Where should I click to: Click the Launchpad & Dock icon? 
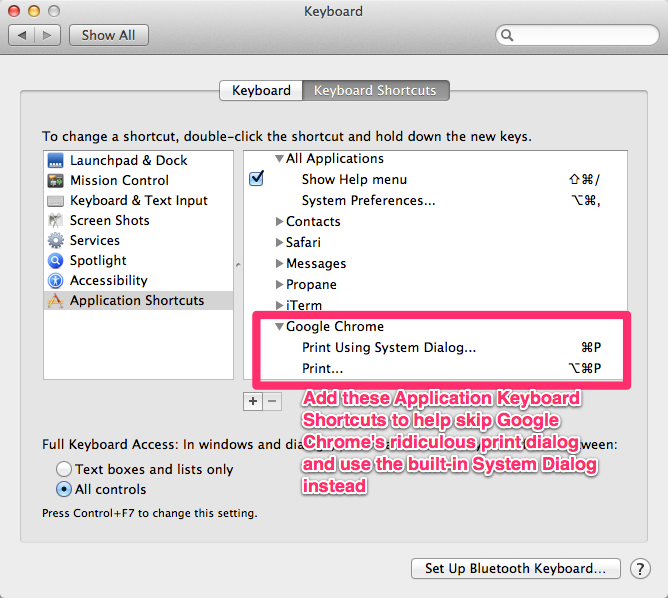[x=55, y=161]
